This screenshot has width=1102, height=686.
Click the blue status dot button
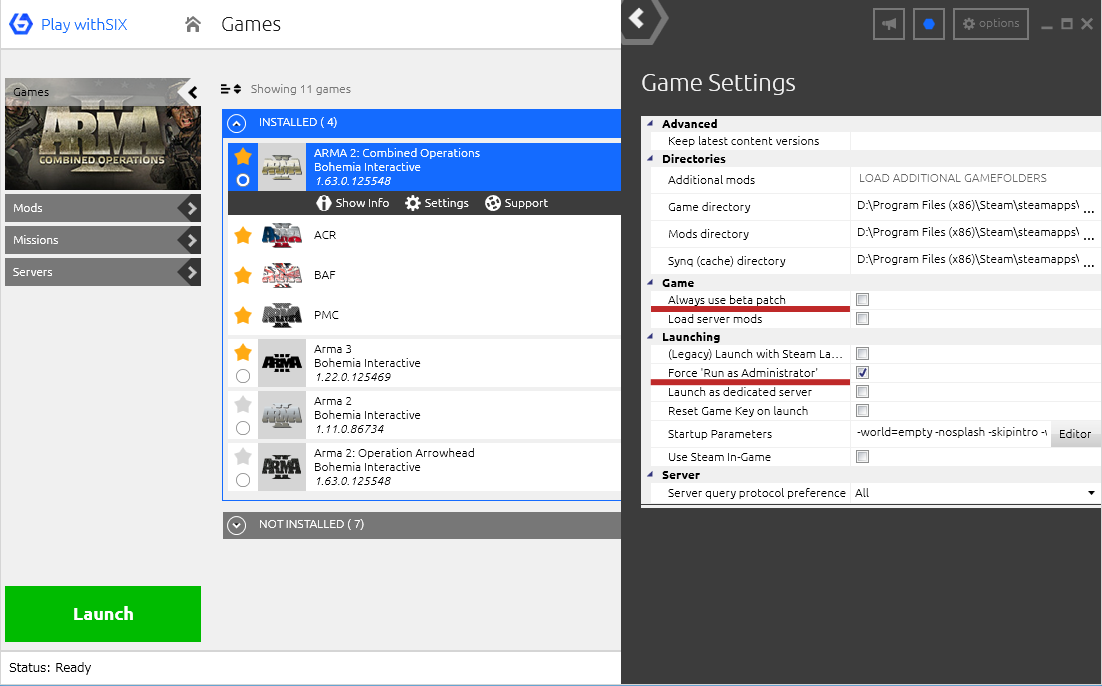click(928, 24)
